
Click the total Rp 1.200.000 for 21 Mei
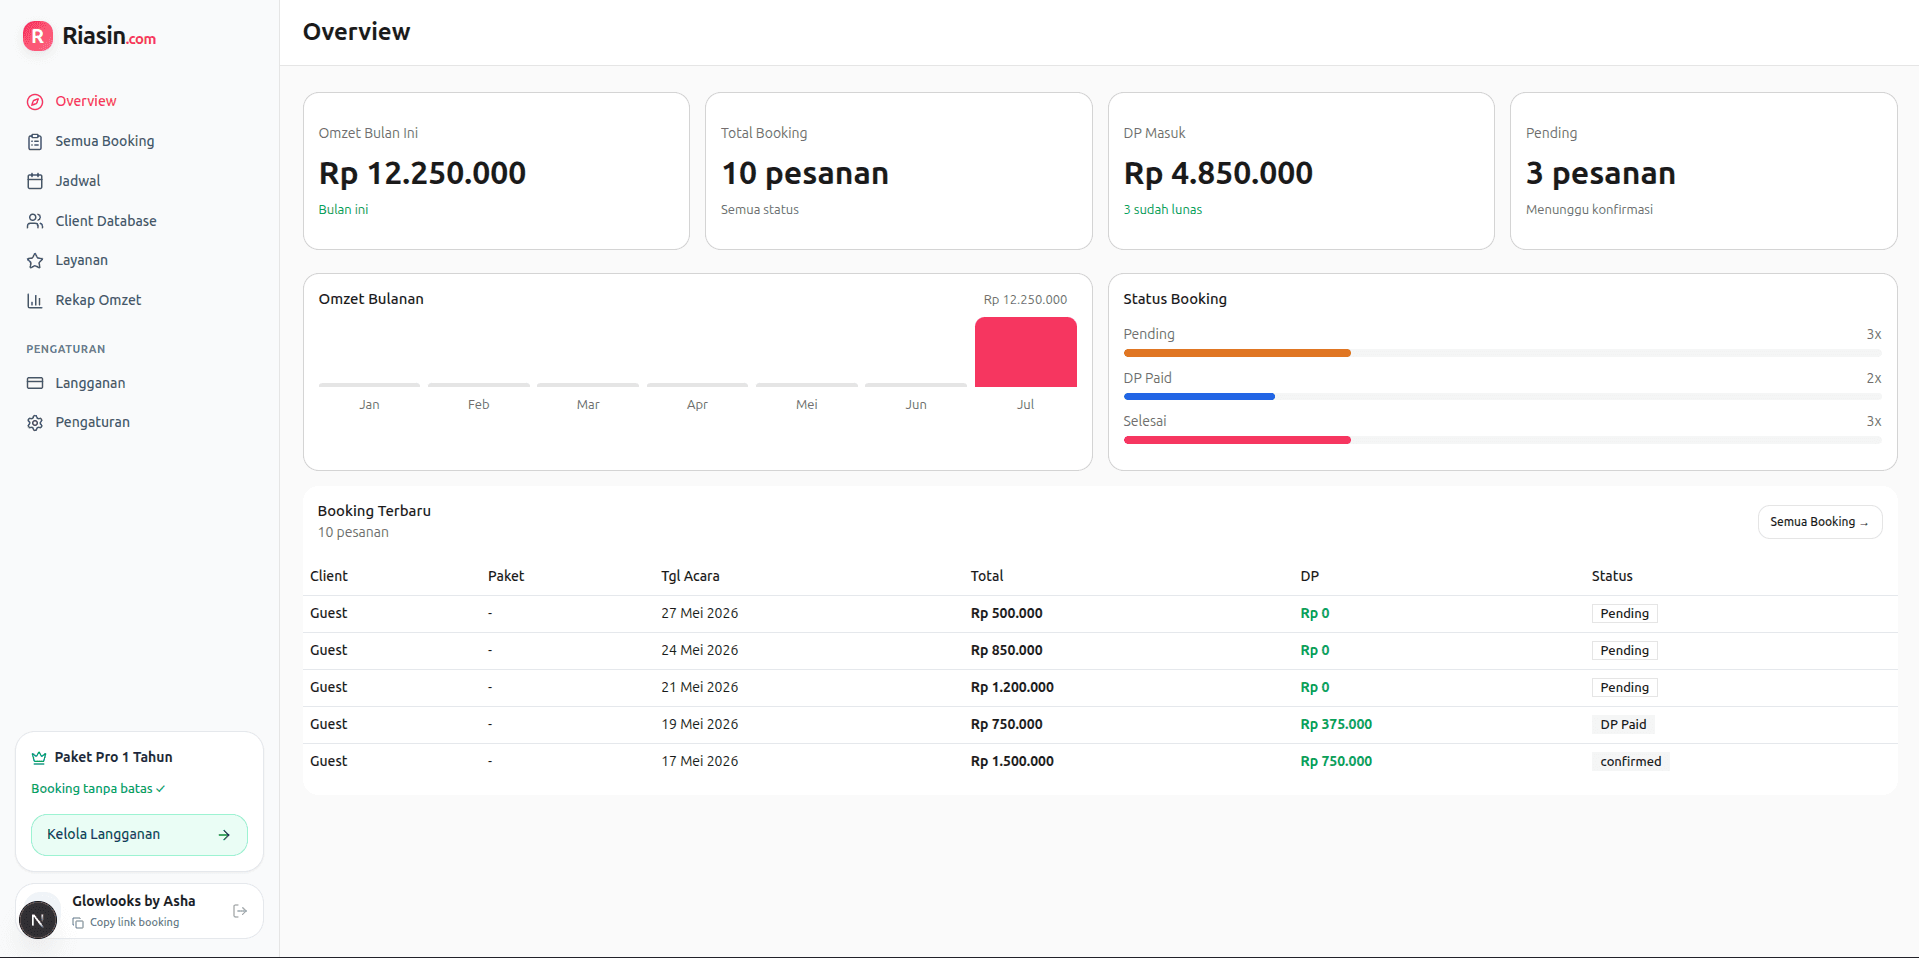point(1012,687)
